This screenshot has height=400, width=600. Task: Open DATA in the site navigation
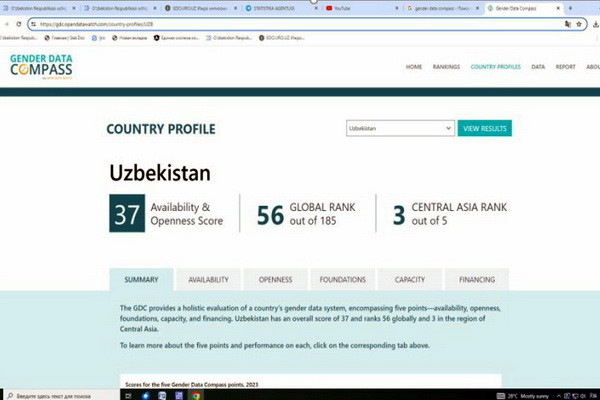click(x=538, y=67)
